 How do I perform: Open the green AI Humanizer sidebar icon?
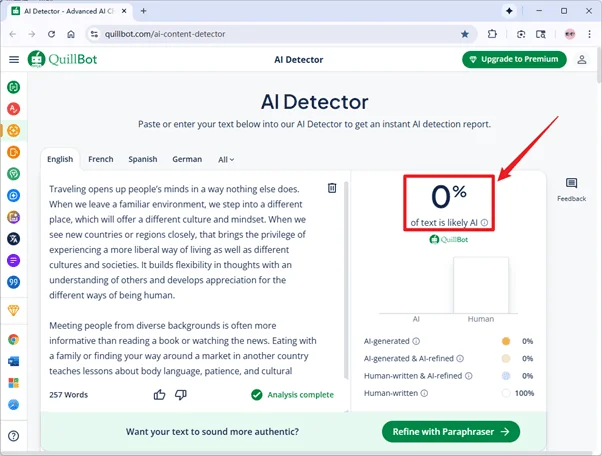coord(13,174)
